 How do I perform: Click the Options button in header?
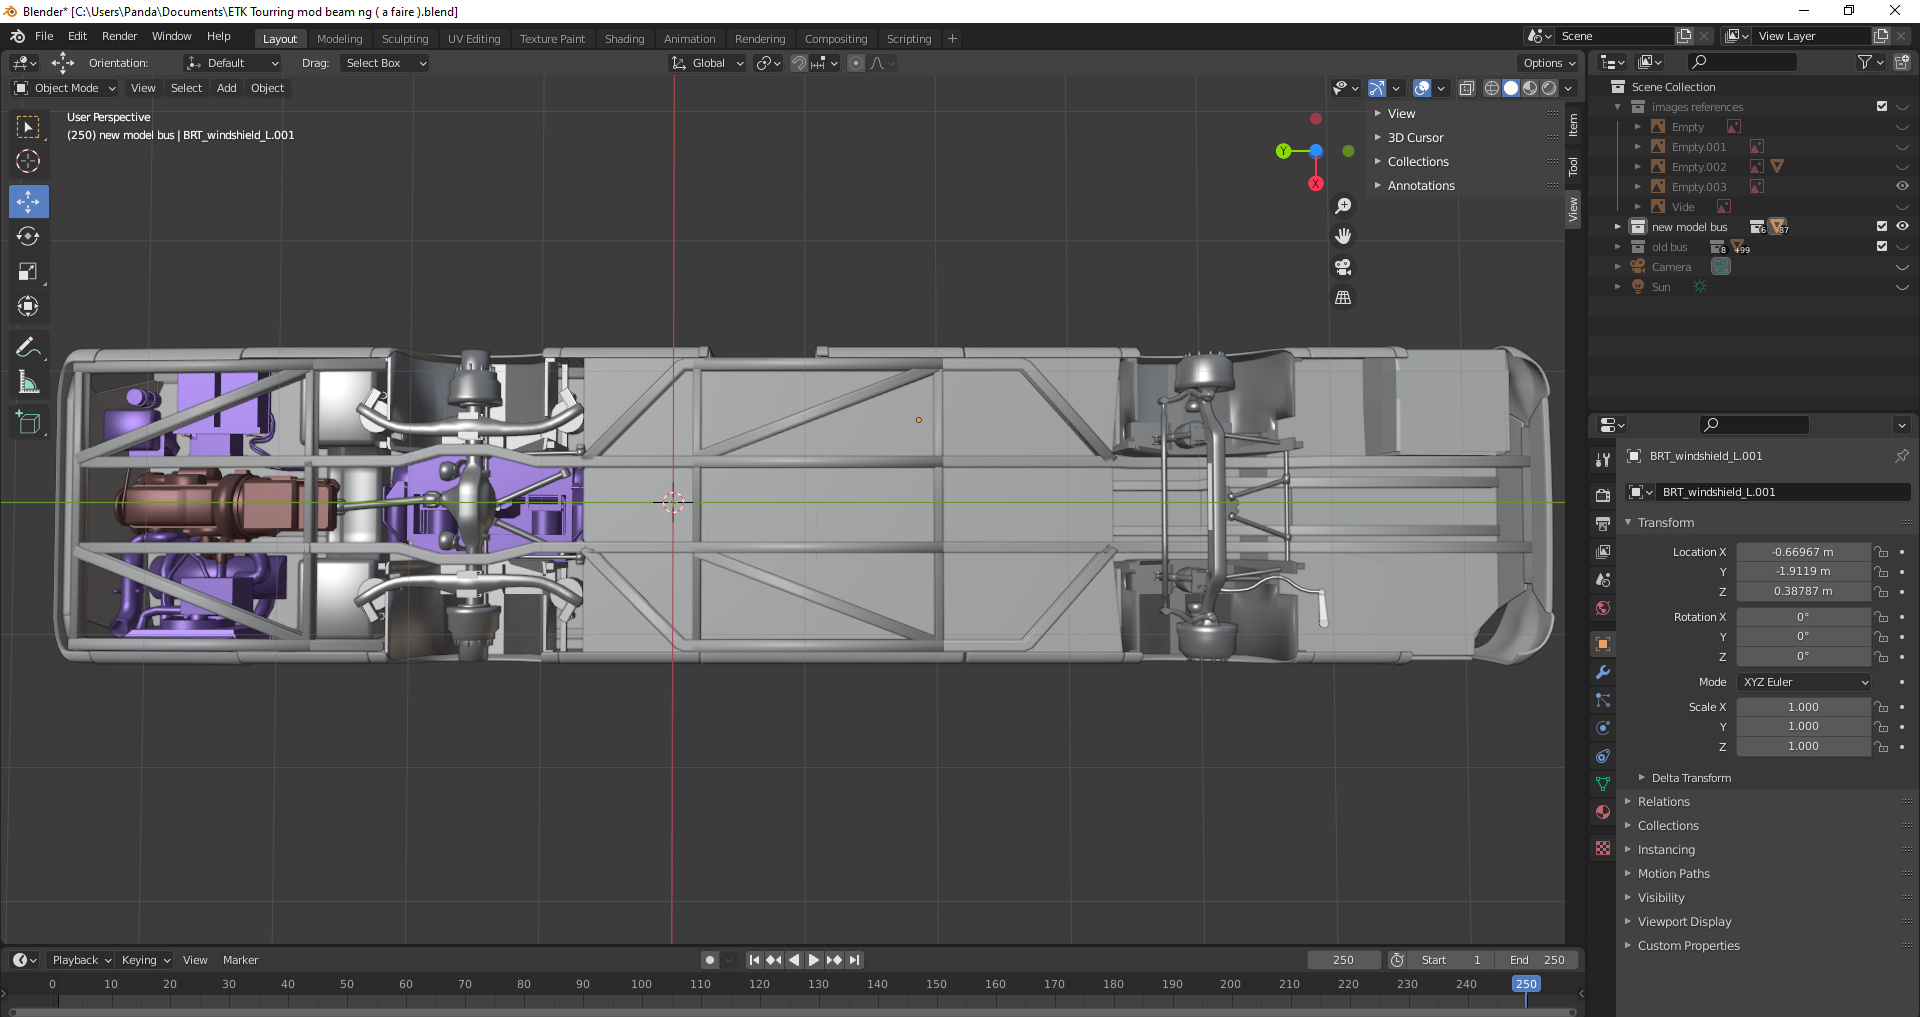pyautogui.click(x=1548, y=63)
